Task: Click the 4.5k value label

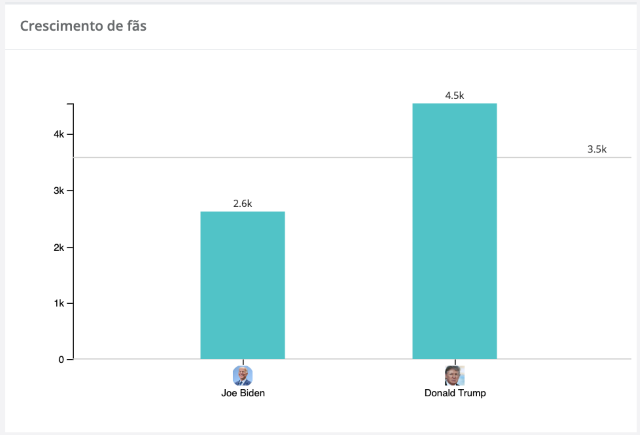Action: (x=454, y=95)
